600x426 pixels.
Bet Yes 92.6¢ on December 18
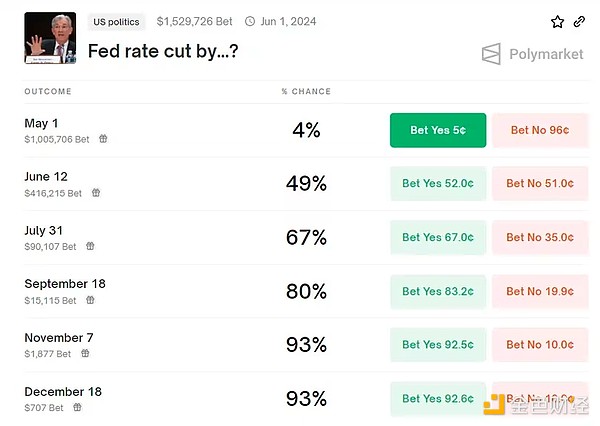click(x=438, y=398)
